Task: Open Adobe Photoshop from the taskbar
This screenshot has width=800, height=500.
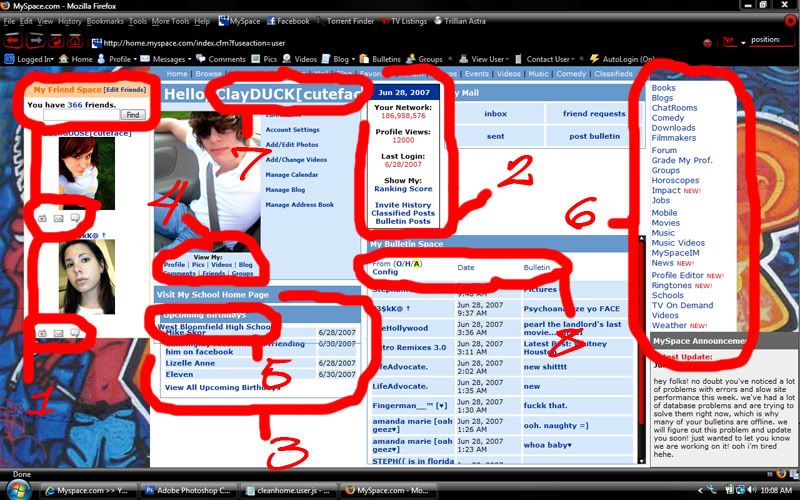Action: click(187, 490)
